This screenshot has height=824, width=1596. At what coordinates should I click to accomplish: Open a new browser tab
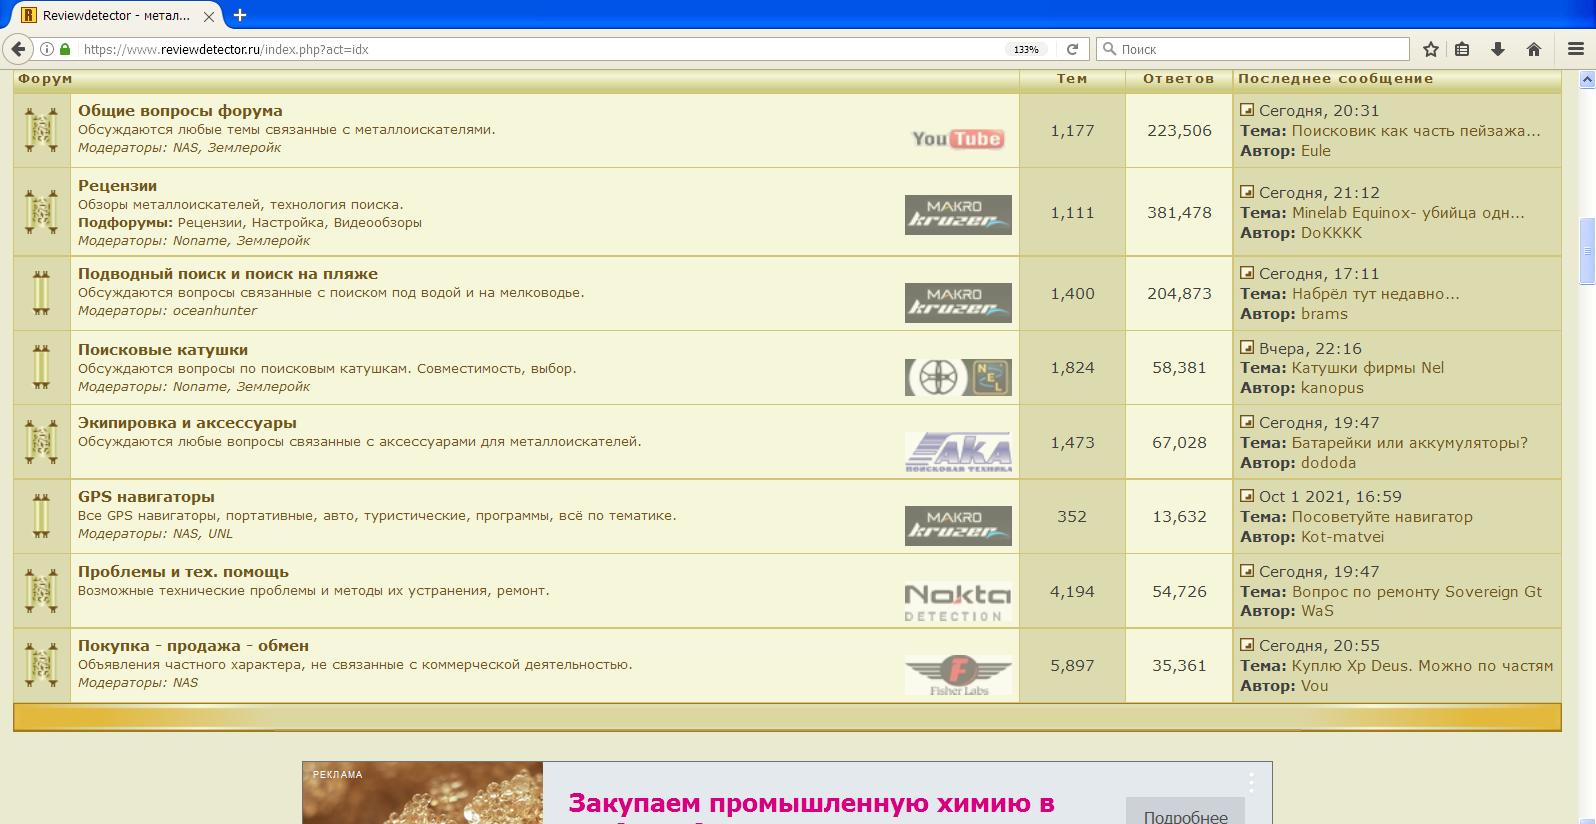[240, 15]
